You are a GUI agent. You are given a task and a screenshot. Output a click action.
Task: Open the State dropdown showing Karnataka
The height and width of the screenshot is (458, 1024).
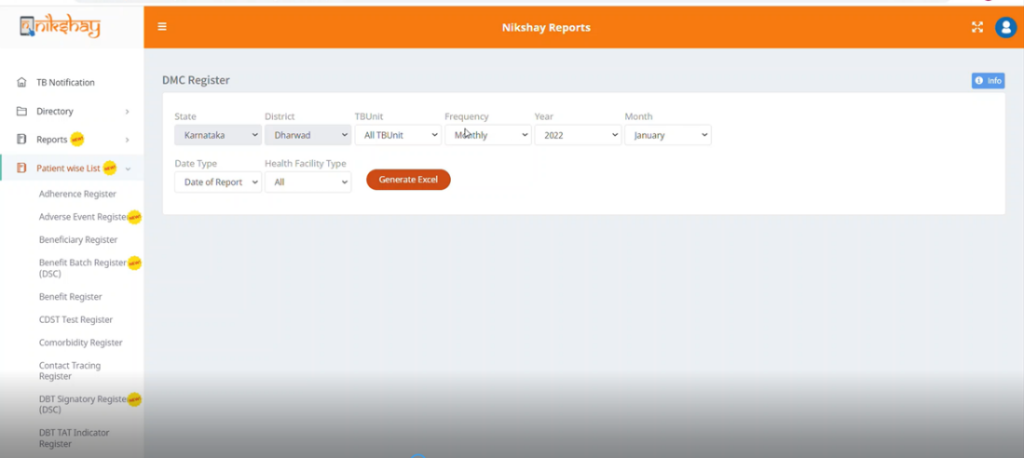click(218, 135)
